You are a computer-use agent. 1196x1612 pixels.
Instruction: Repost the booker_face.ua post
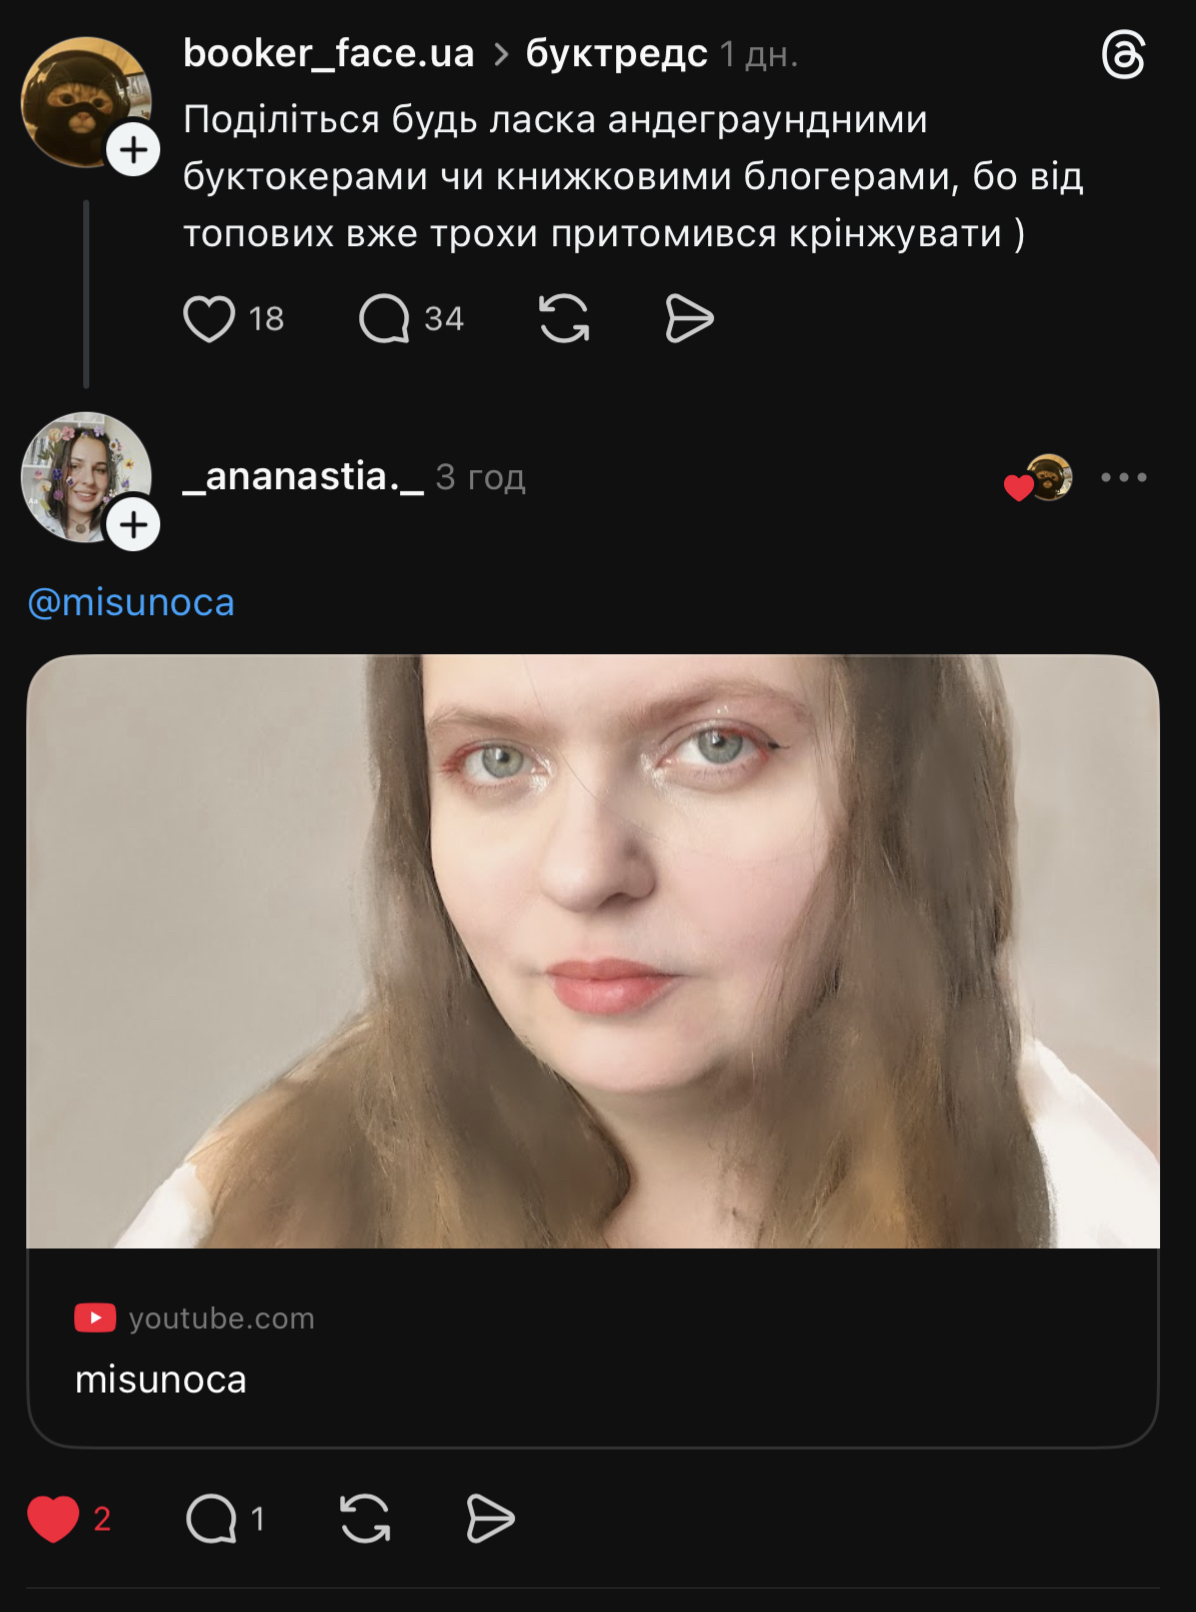pyautogui.click(x=564, y=319)
